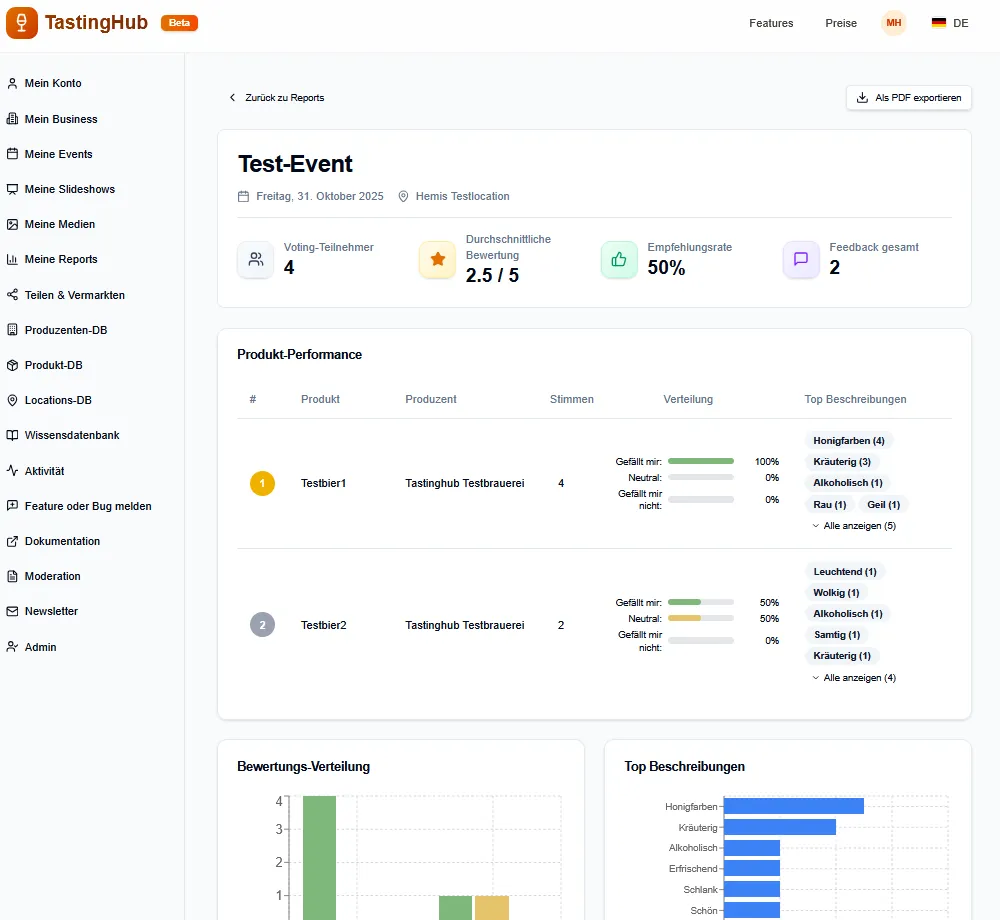Open the Features page in the header
This screenshot has width=1000, height=920.
tap(771, 23)
